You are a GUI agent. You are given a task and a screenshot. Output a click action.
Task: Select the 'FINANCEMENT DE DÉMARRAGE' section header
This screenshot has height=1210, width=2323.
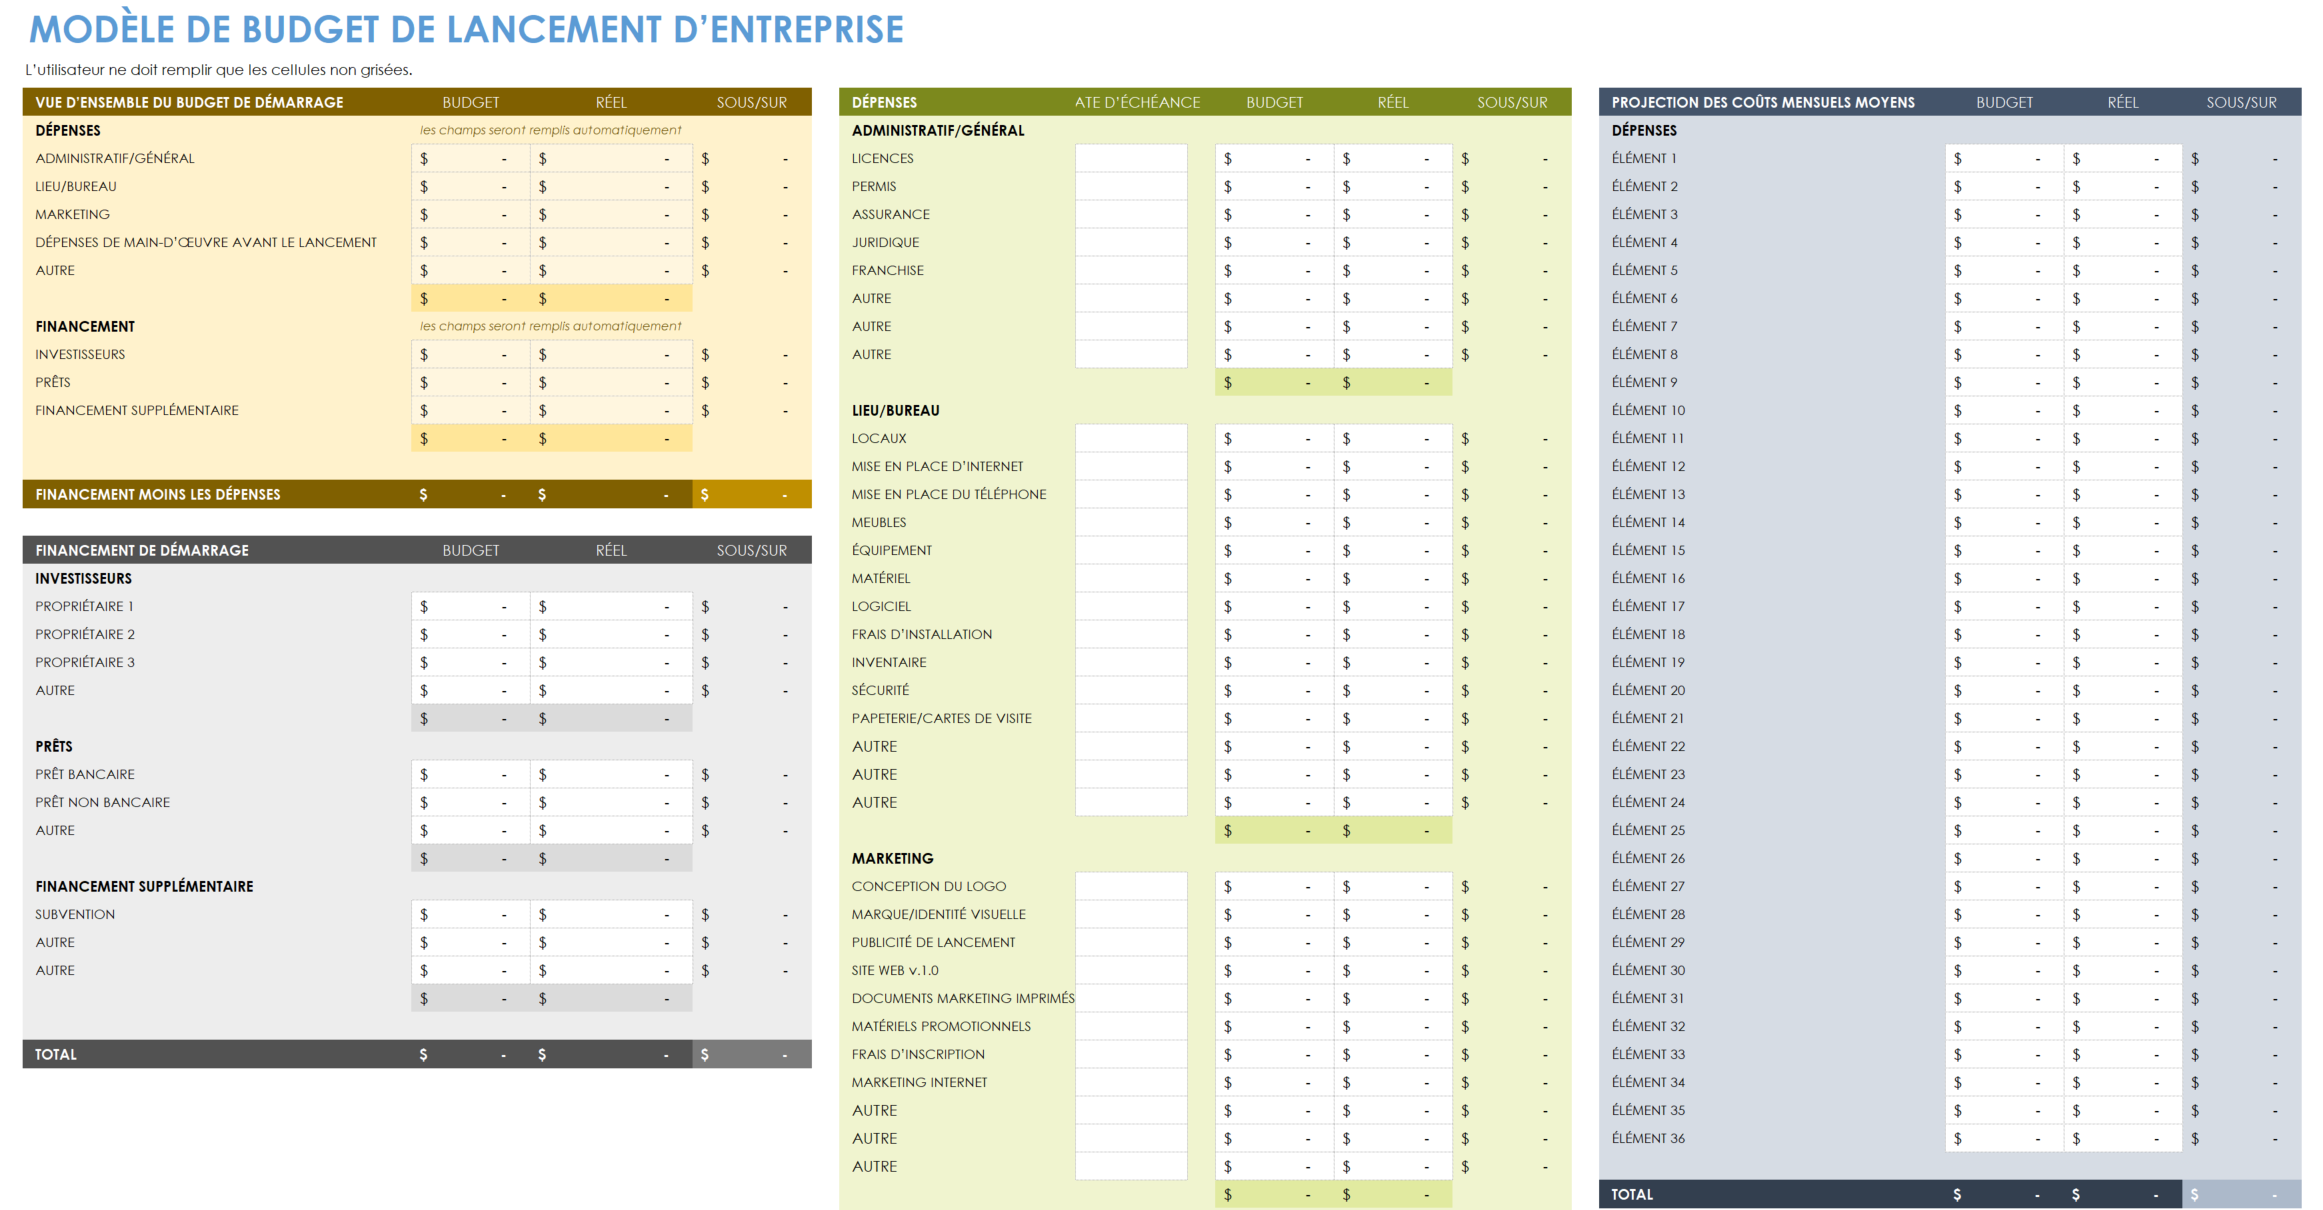tap(142, 550)
